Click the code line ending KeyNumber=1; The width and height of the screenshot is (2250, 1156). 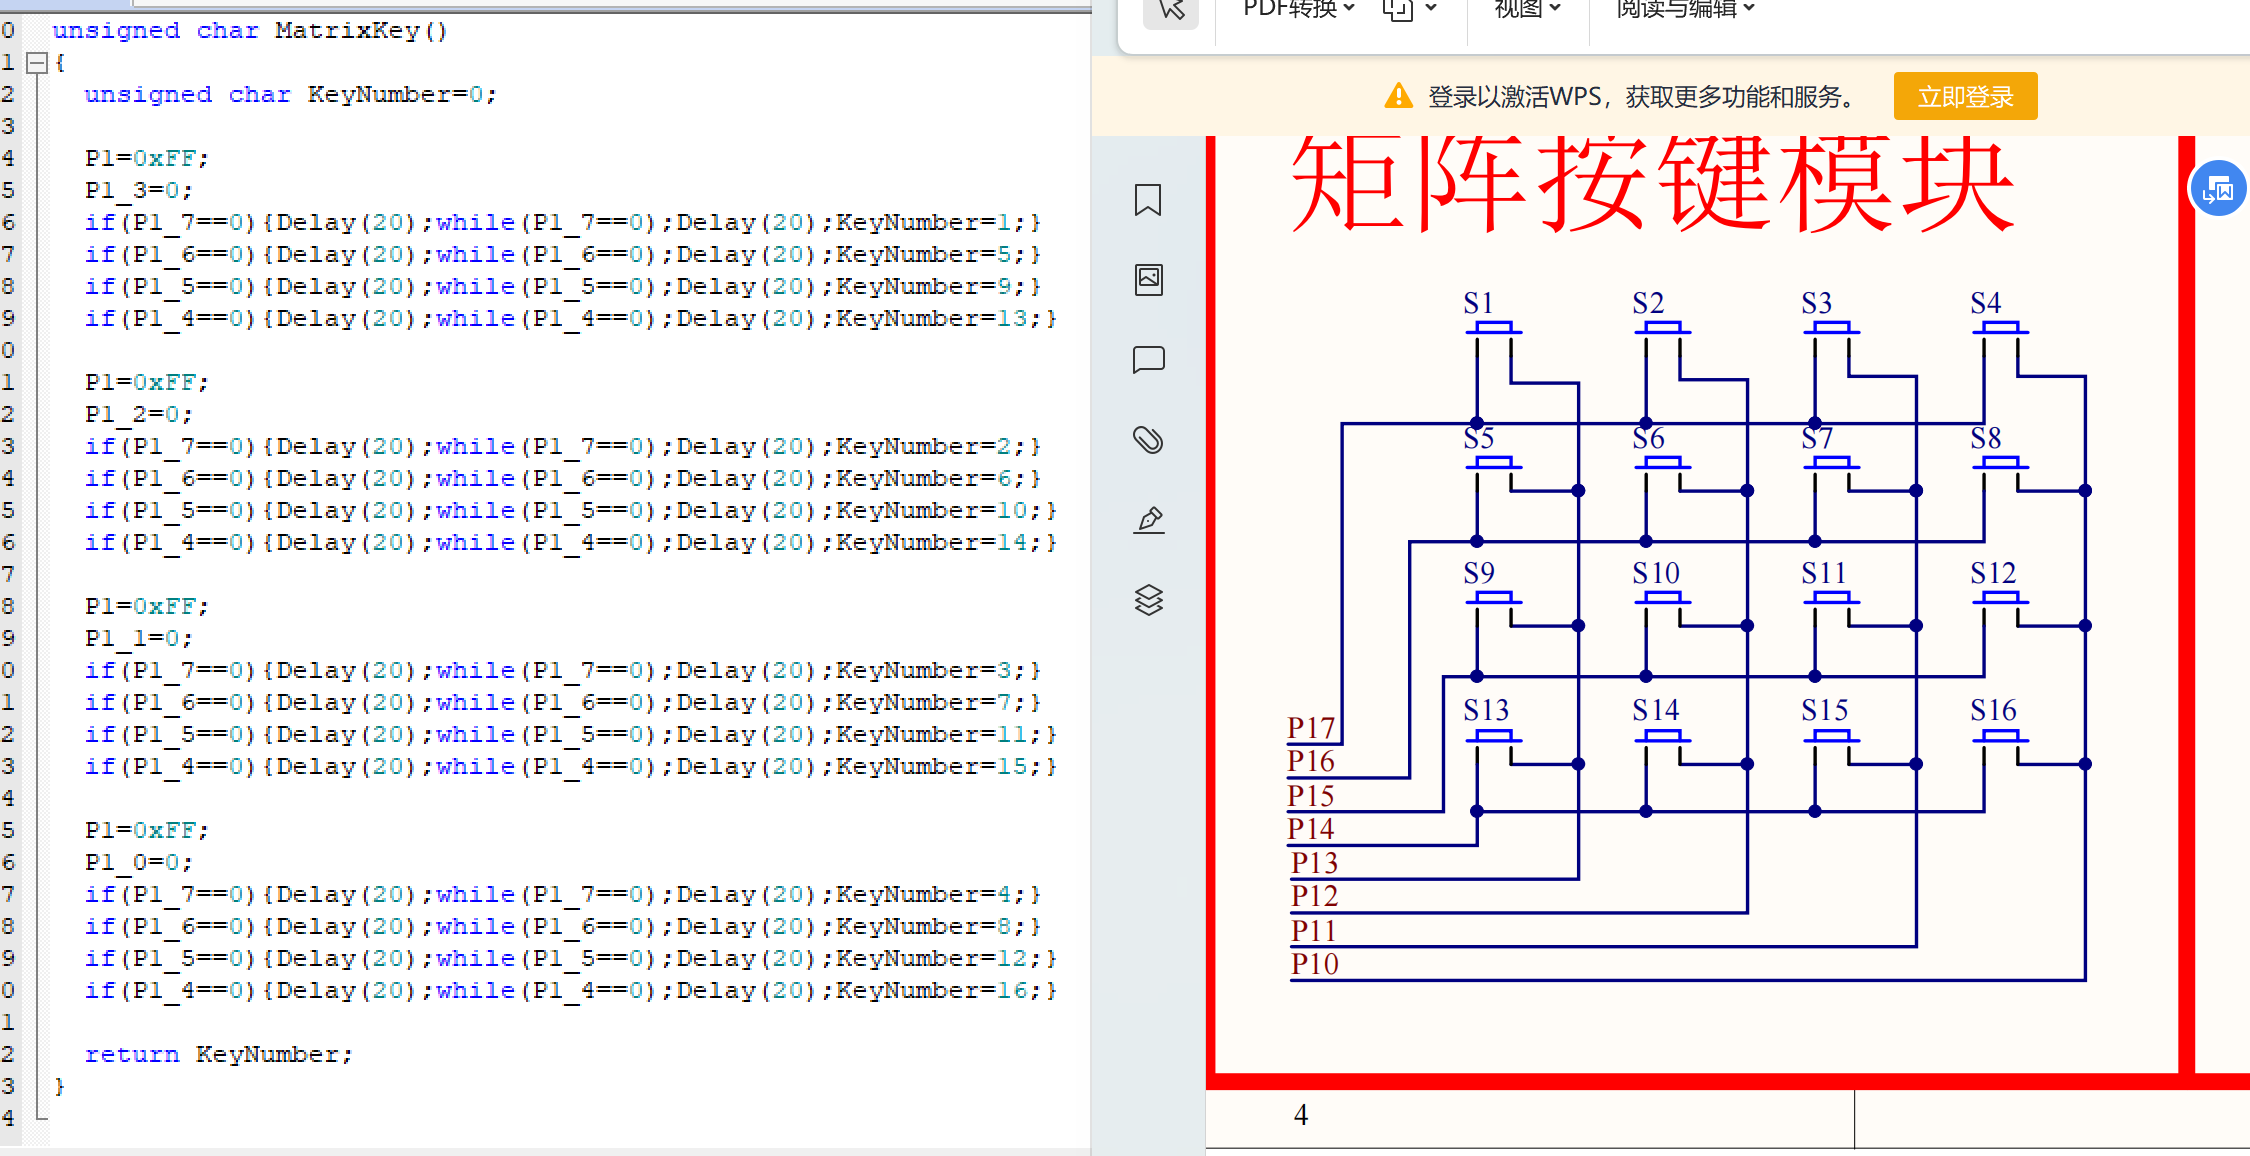pos(563,223)
